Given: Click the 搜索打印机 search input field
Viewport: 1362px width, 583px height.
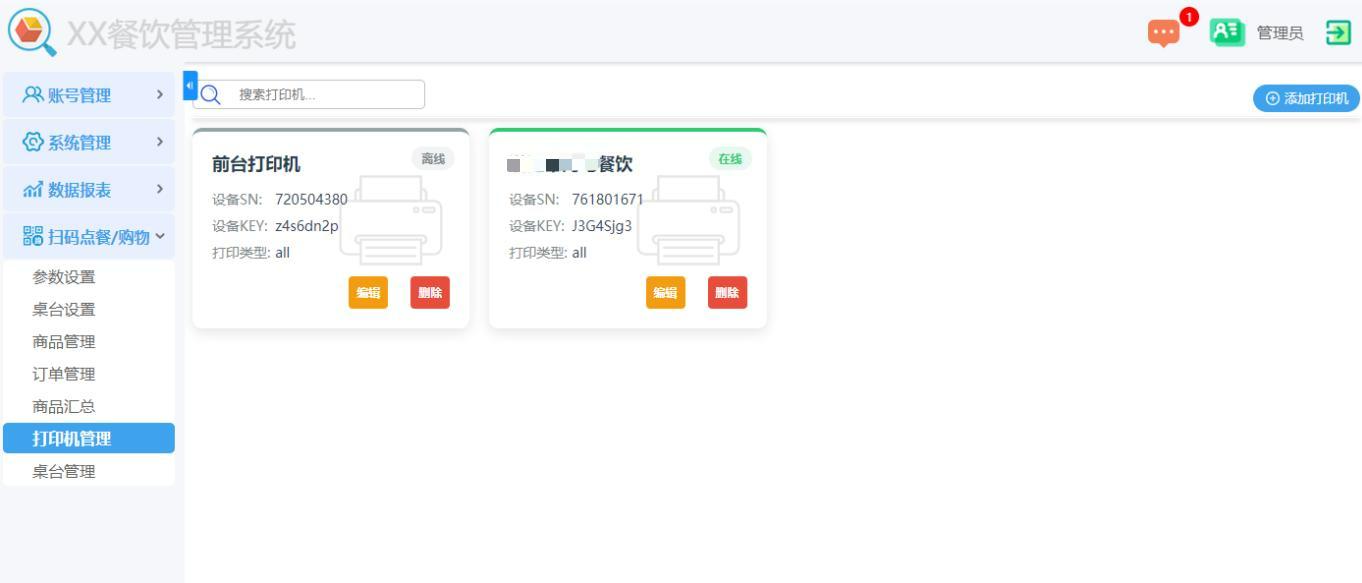Looking at the screenshot, I should tap(320, 94).
